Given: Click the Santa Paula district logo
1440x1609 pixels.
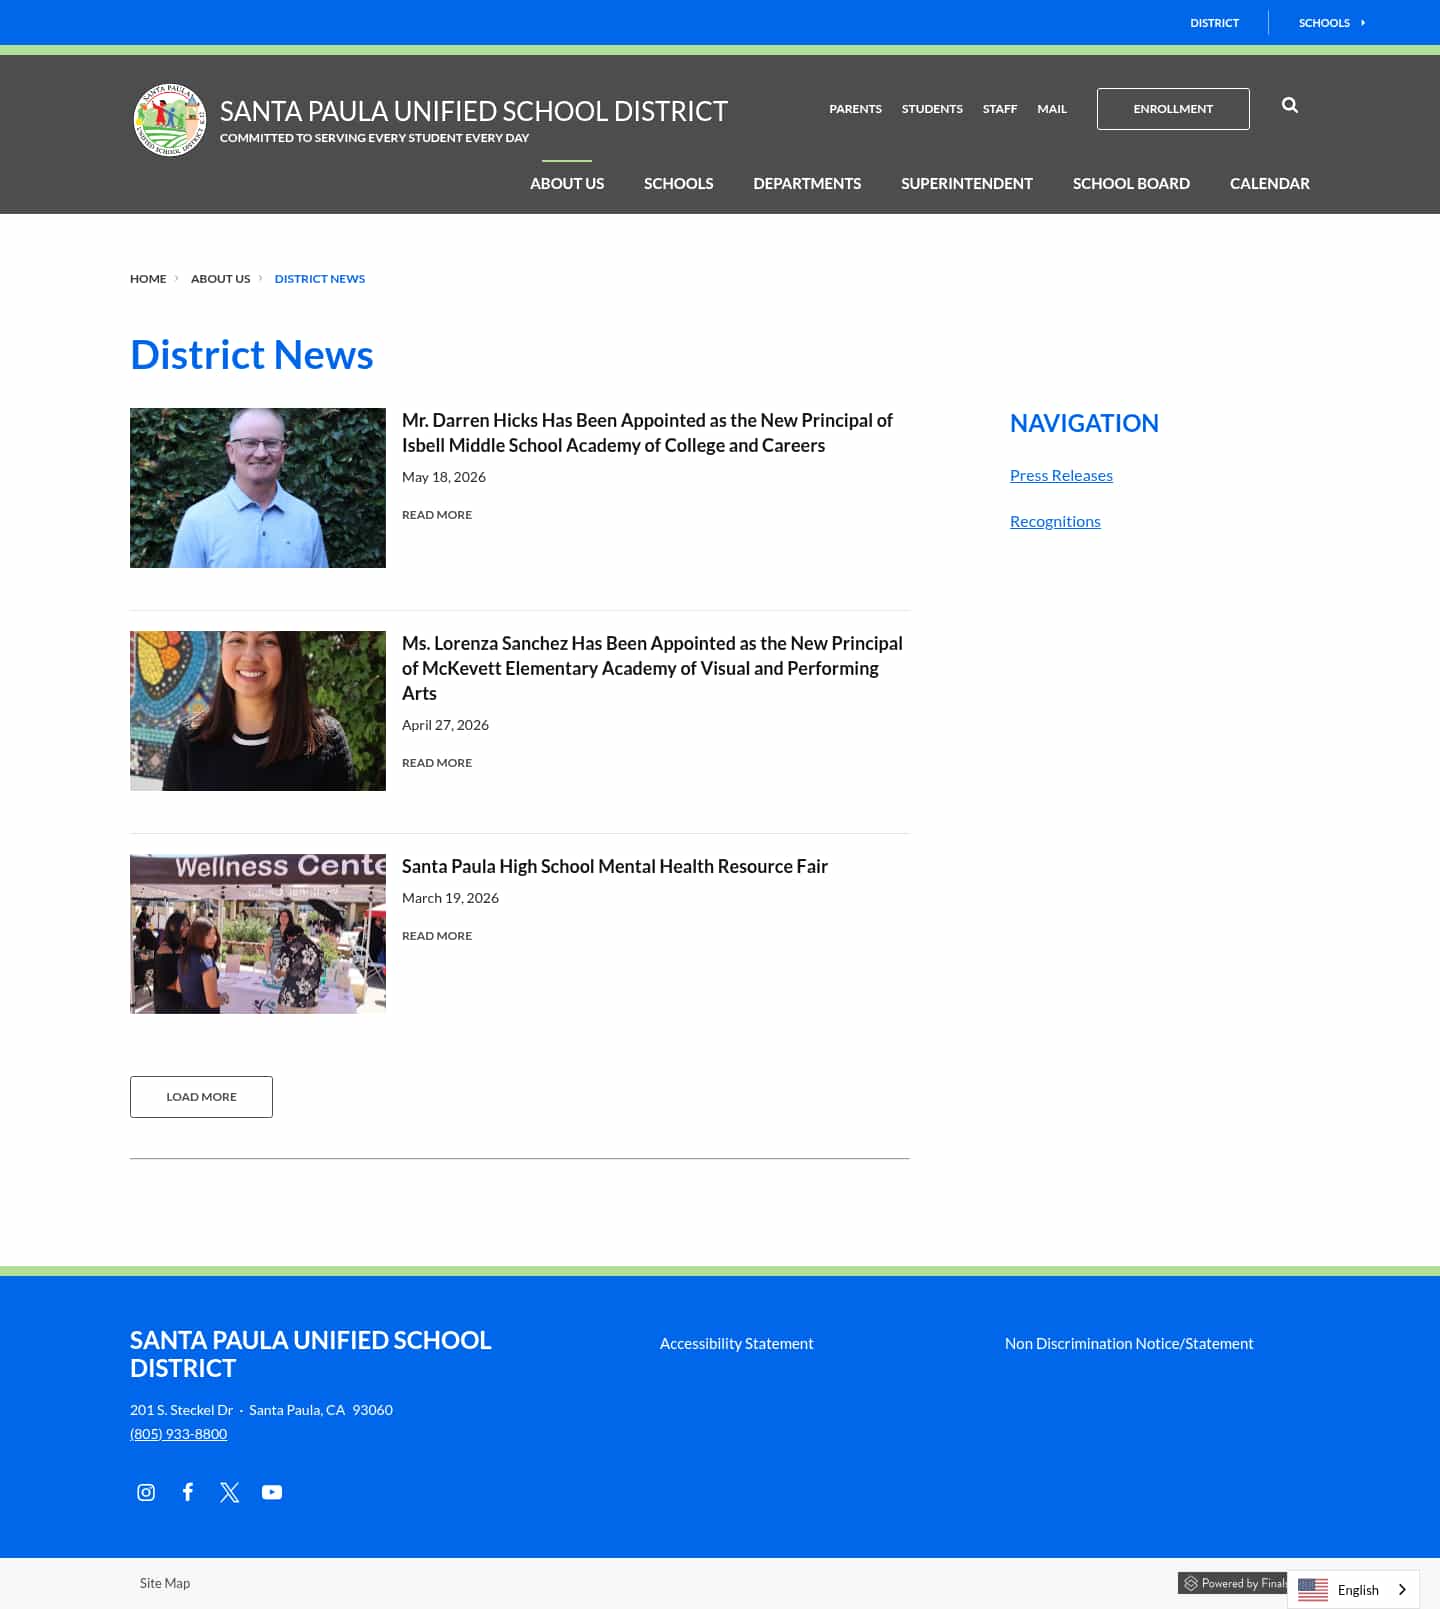Looking at the screenshot, I should (170, 120).
